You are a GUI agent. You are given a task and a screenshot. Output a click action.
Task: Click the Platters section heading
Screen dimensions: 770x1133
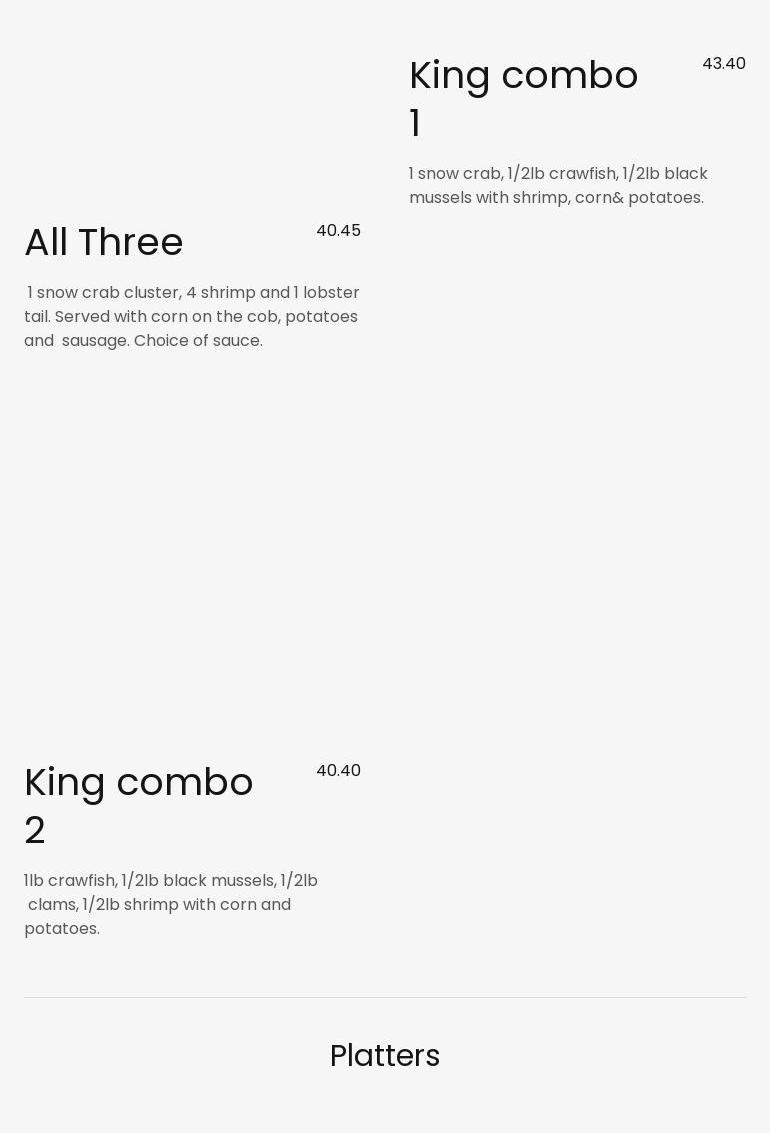click(x=385, y=1056)
